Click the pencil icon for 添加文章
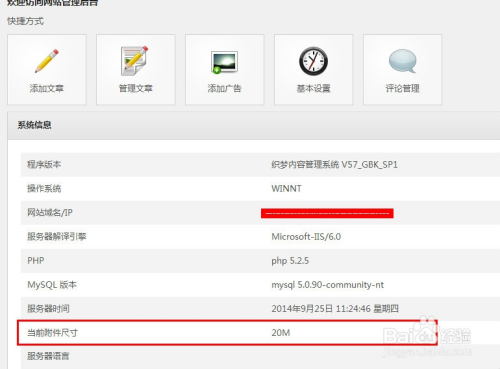 pyautogui.click(x=47, y=61)
